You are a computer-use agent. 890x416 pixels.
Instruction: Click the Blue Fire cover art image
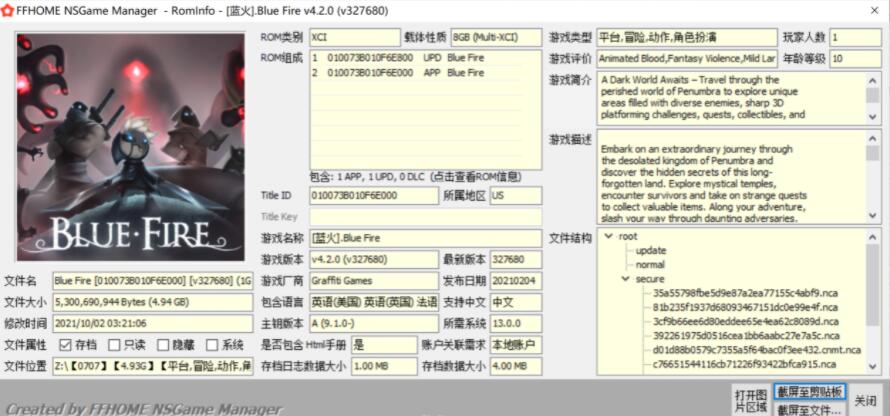click(131, 147)
